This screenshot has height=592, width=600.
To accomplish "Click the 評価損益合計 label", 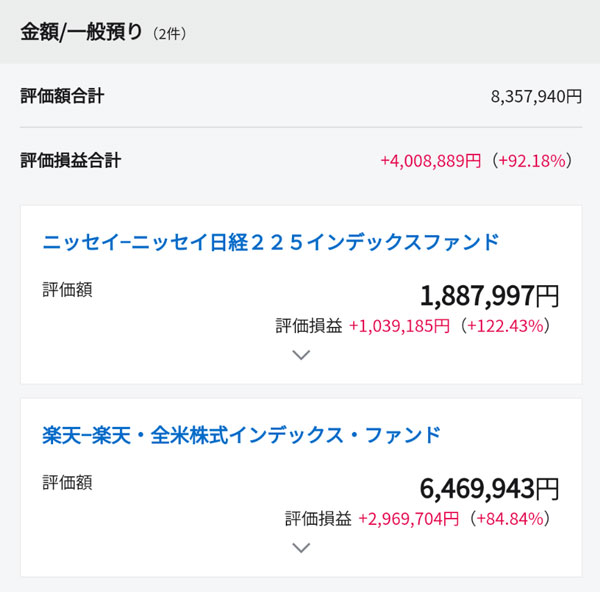I will (x=71, y=160).
